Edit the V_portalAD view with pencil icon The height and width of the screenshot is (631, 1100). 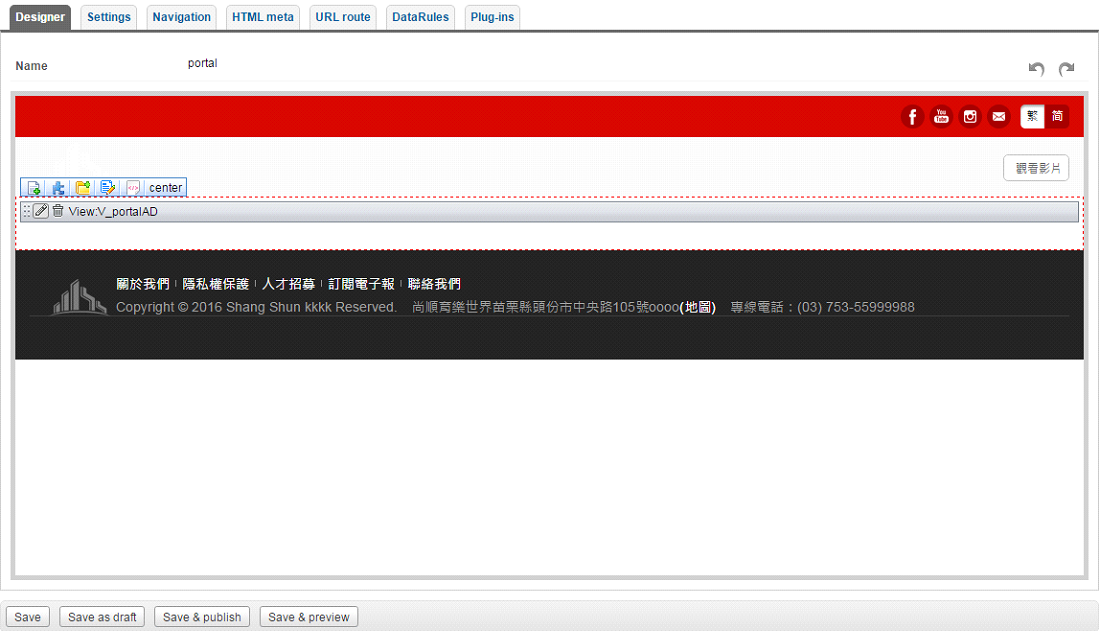[41, 211]
